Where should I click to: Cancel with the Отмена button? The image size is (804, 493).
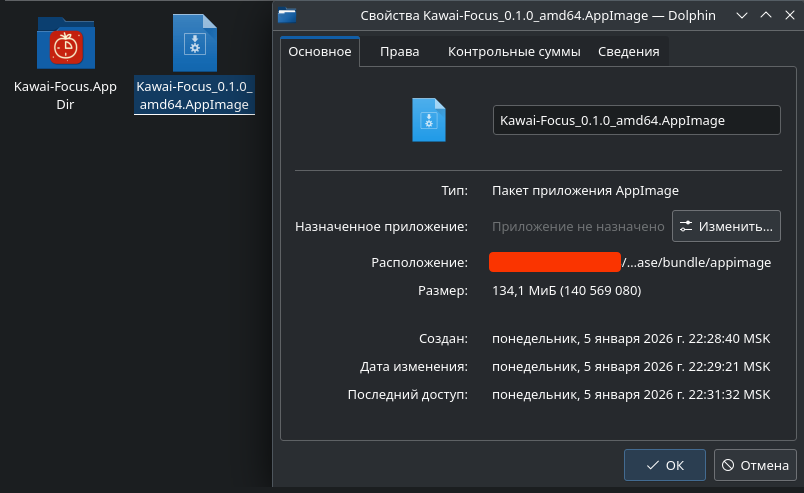click(755, 465)
